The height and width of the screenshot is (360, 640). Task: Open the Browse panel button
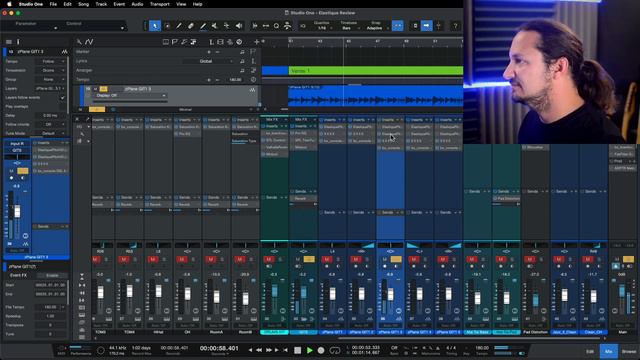tap(629, 351)
